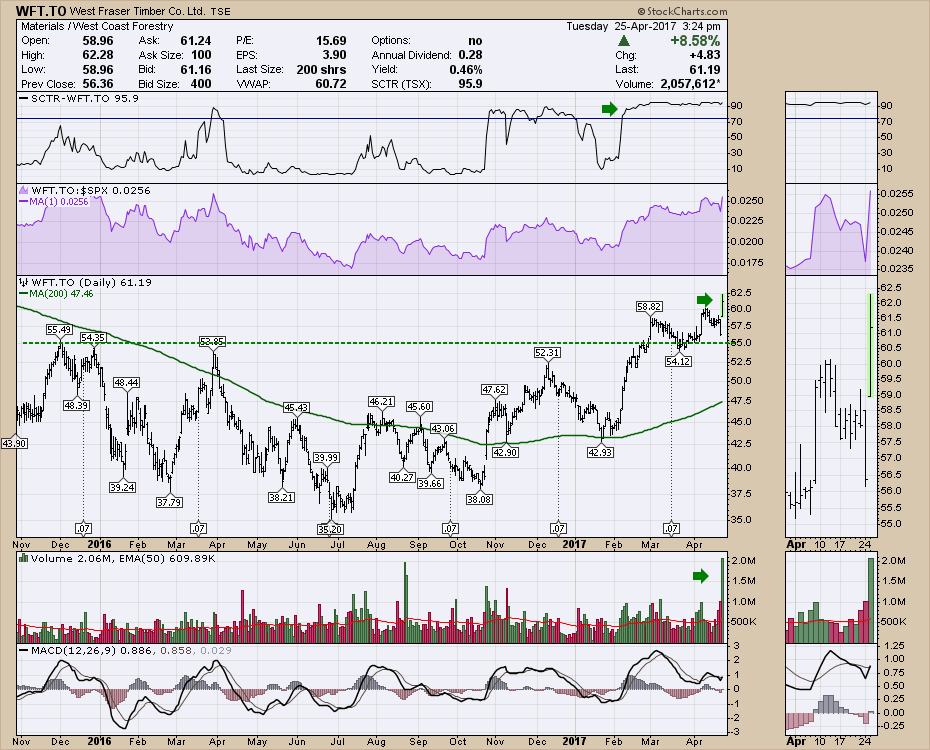Select the Bid value 61.16

196,70
